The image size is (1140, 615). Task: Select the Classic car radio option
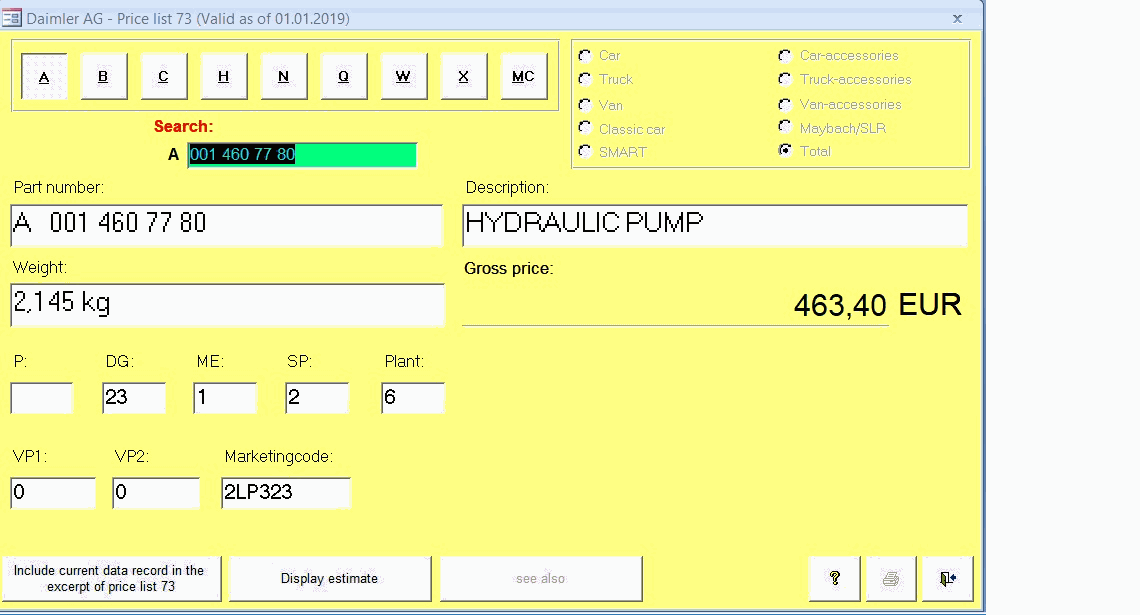coord(585,128)
